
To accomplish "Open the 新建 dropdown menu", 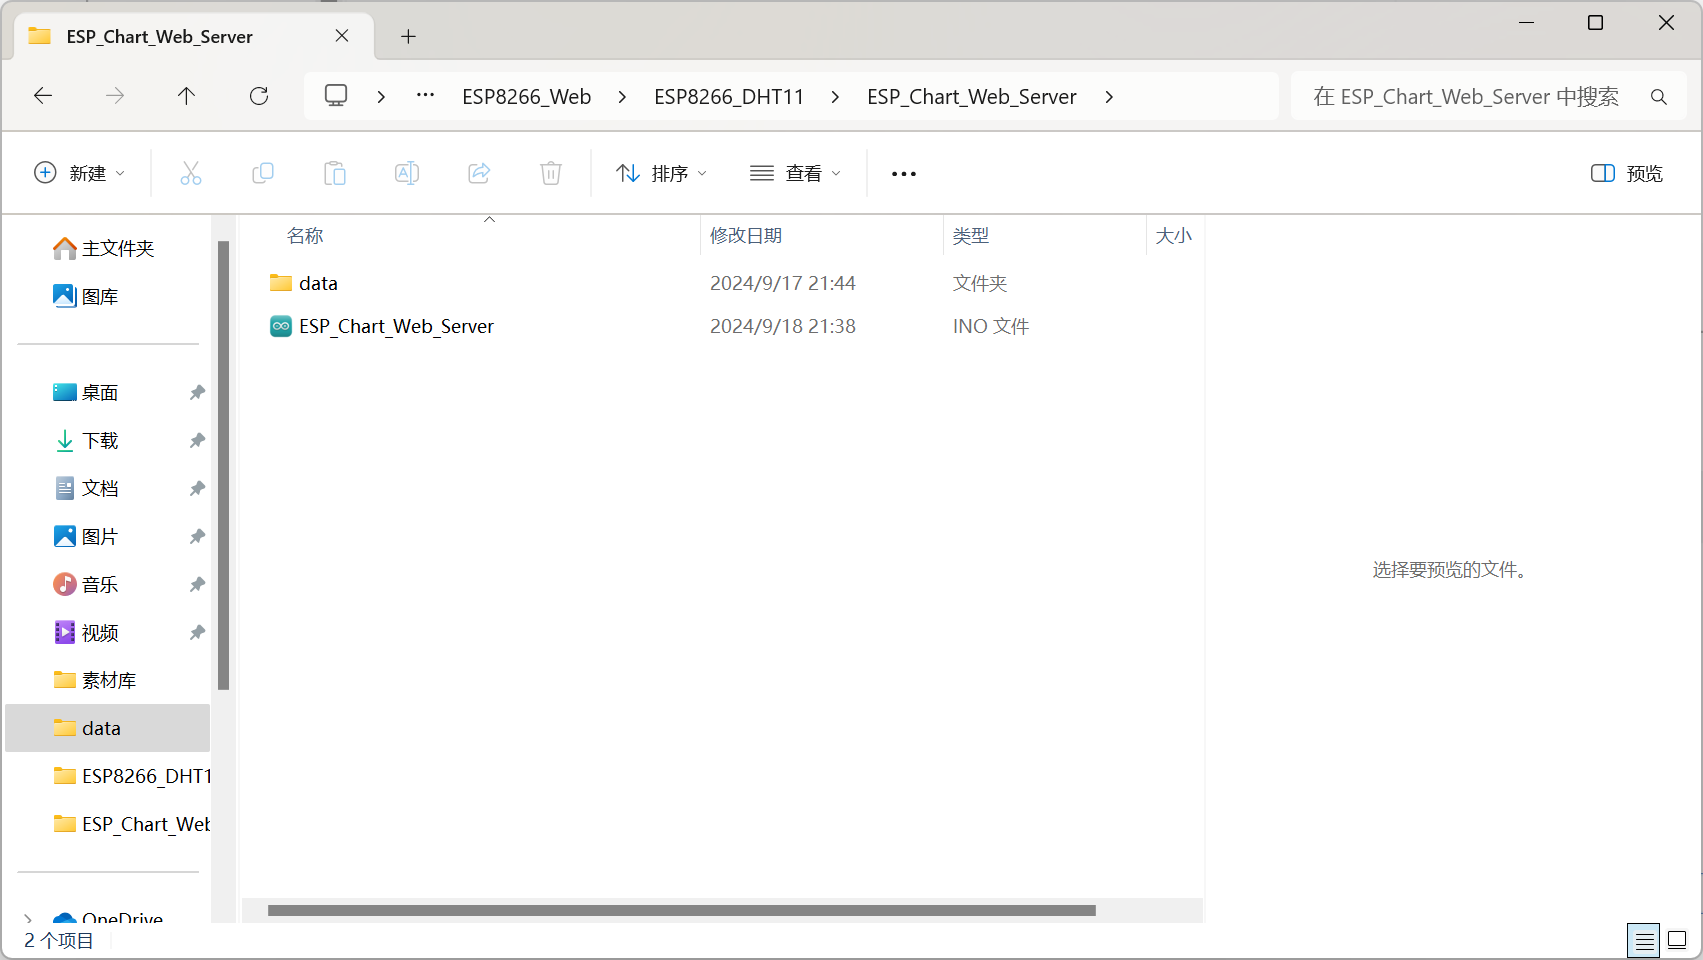I will [80, 172].
